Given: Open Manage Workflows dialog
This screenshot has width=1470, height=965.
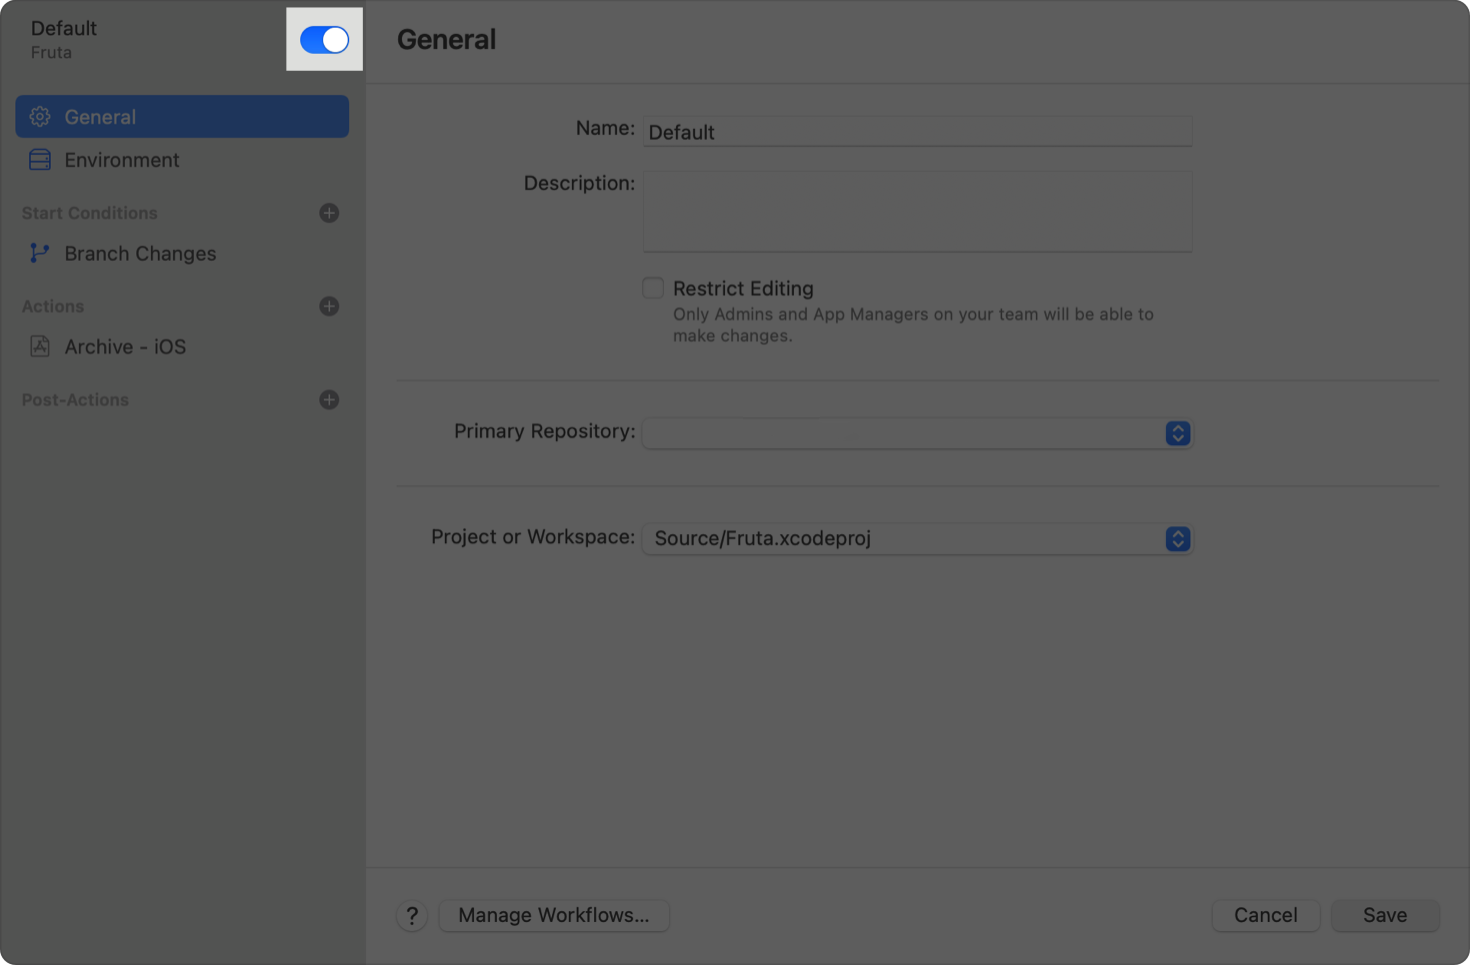Looking at the screenshot, I should (x=554, y=915).
